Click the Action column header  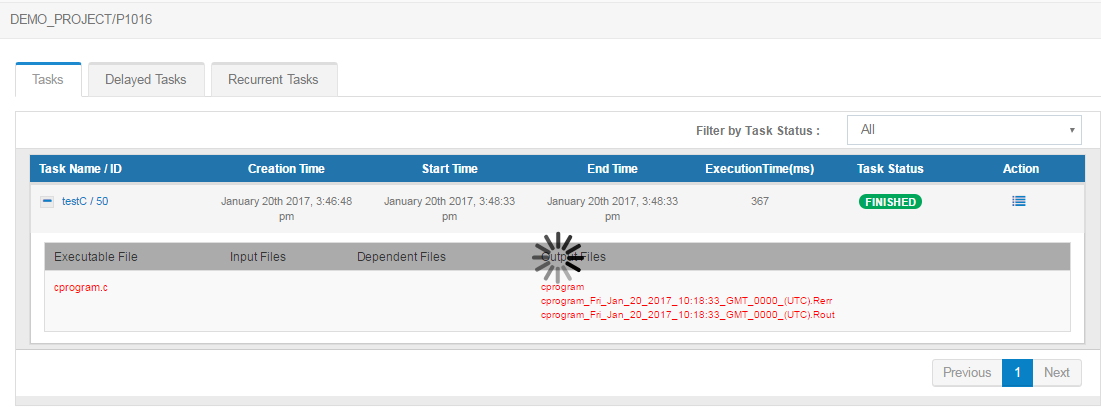(x=1021, y=168)
